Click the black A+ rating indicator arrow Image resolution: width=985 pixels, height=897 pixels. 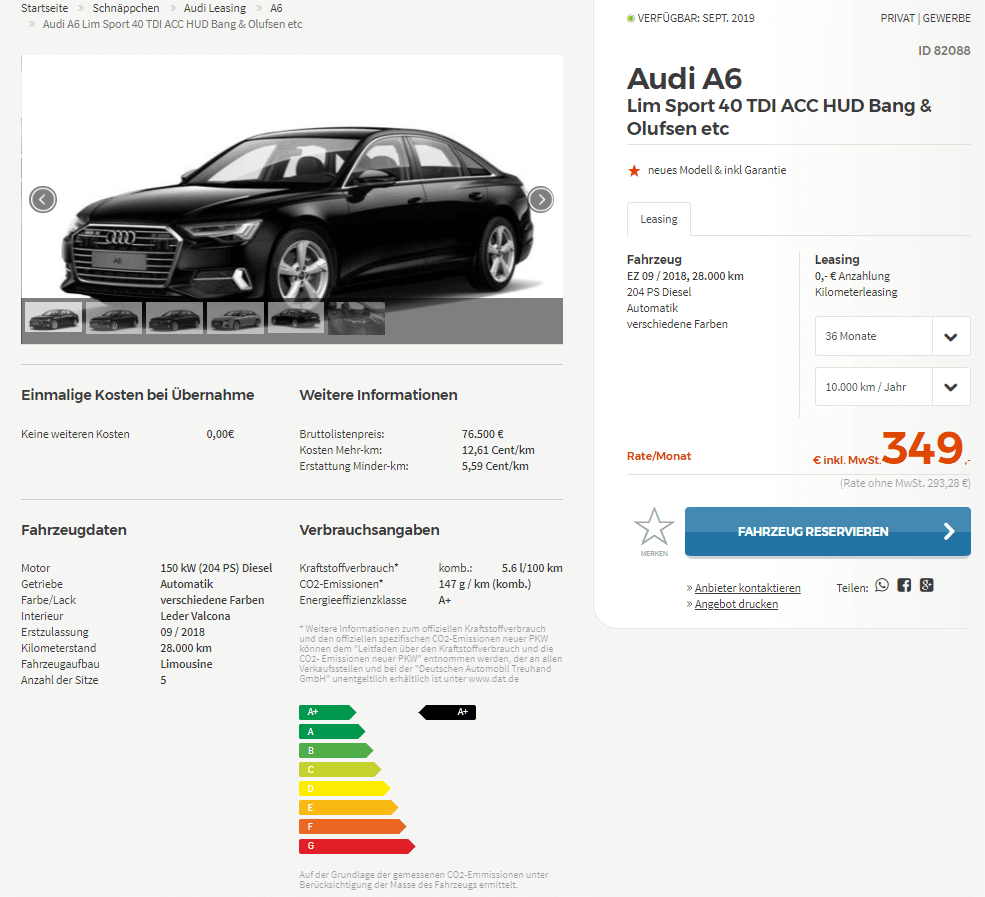tap(447, 712)
